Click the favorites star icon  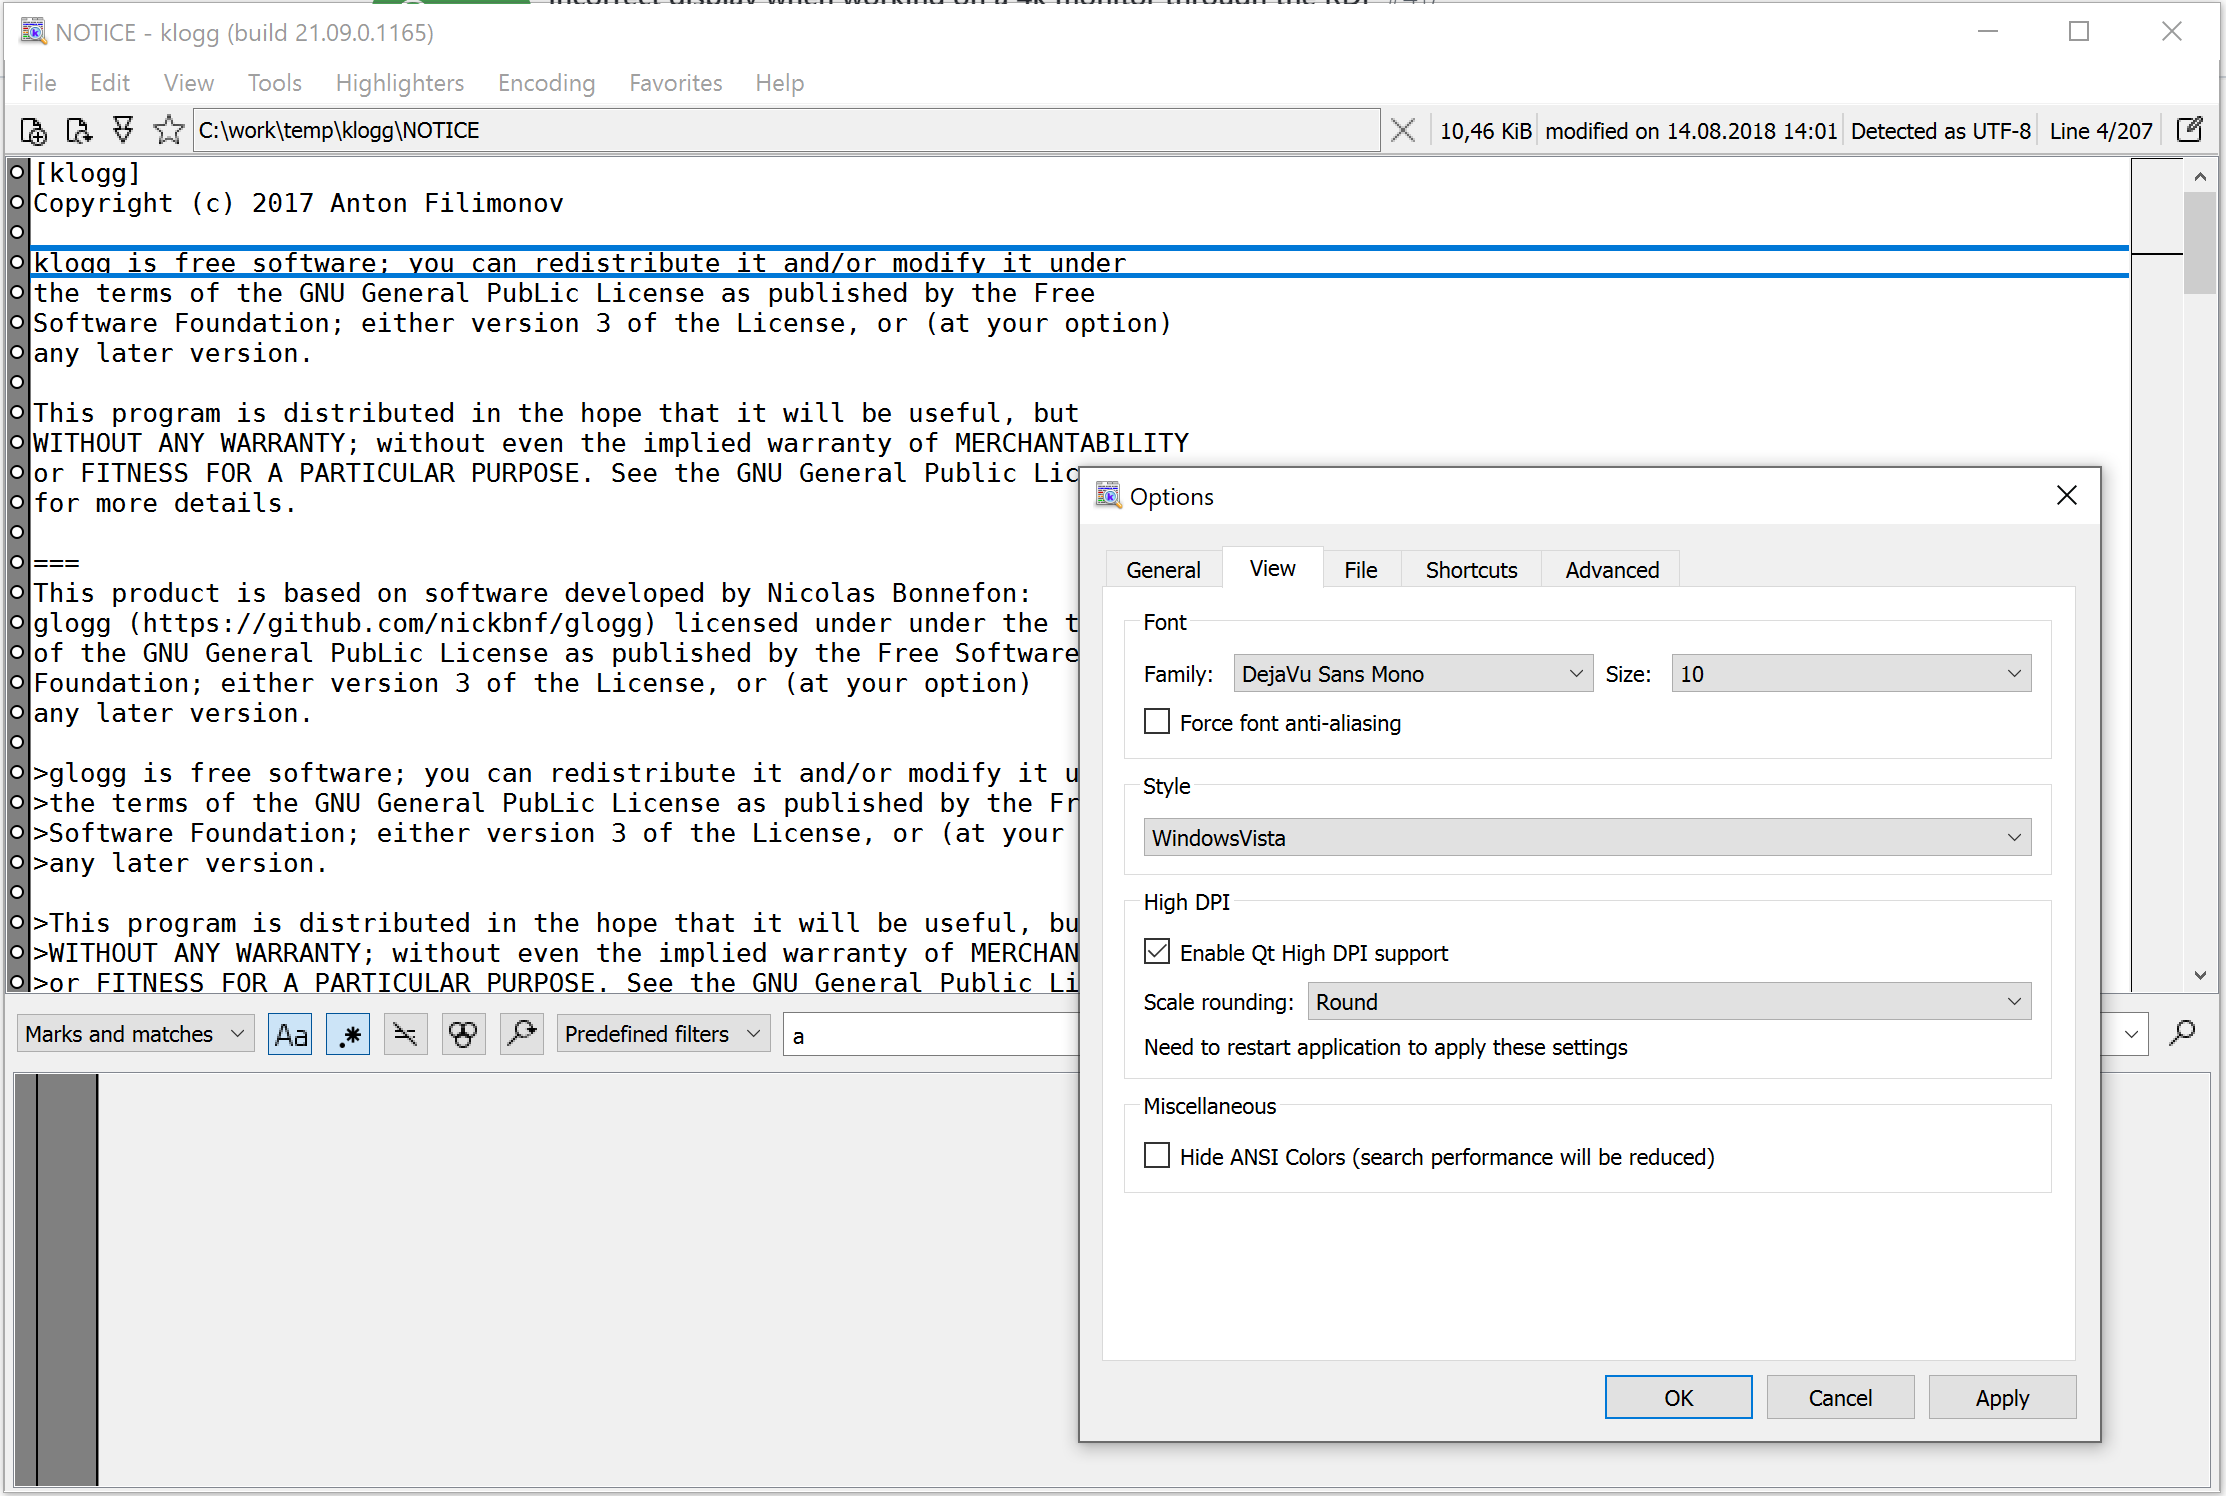168,131
